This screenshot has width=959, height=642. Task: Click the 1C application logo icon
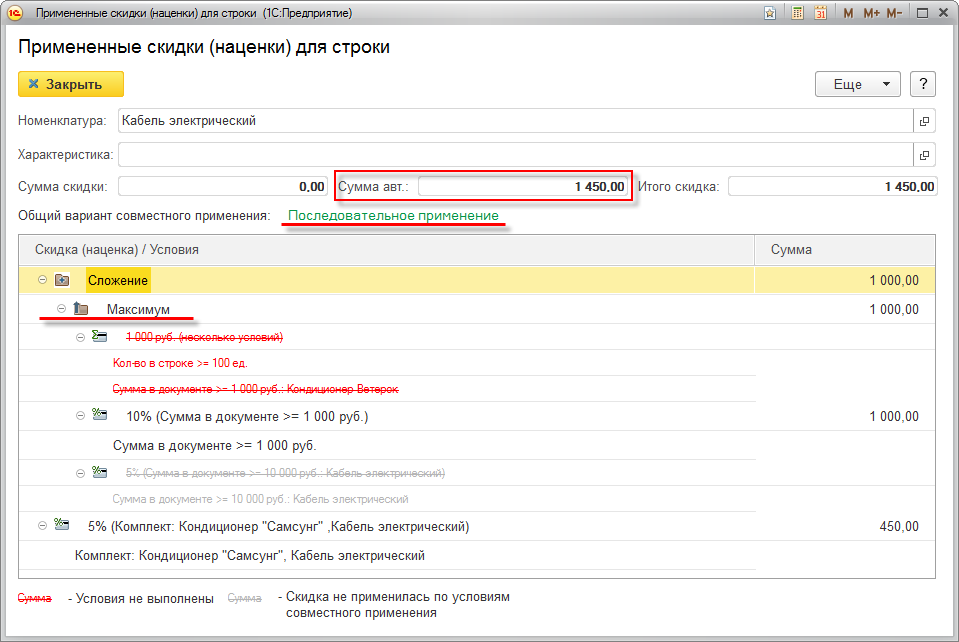pyautogui.click(x=14, y=13)
